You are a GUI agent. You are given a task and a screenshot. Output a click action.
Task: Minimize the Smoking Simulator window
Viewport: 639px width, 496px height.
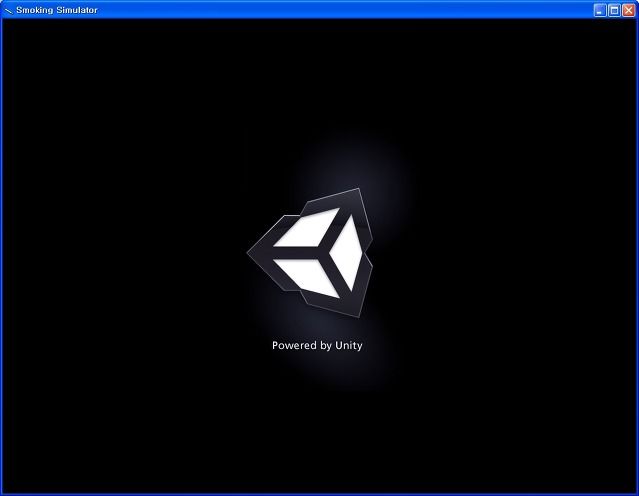point(599,10)
